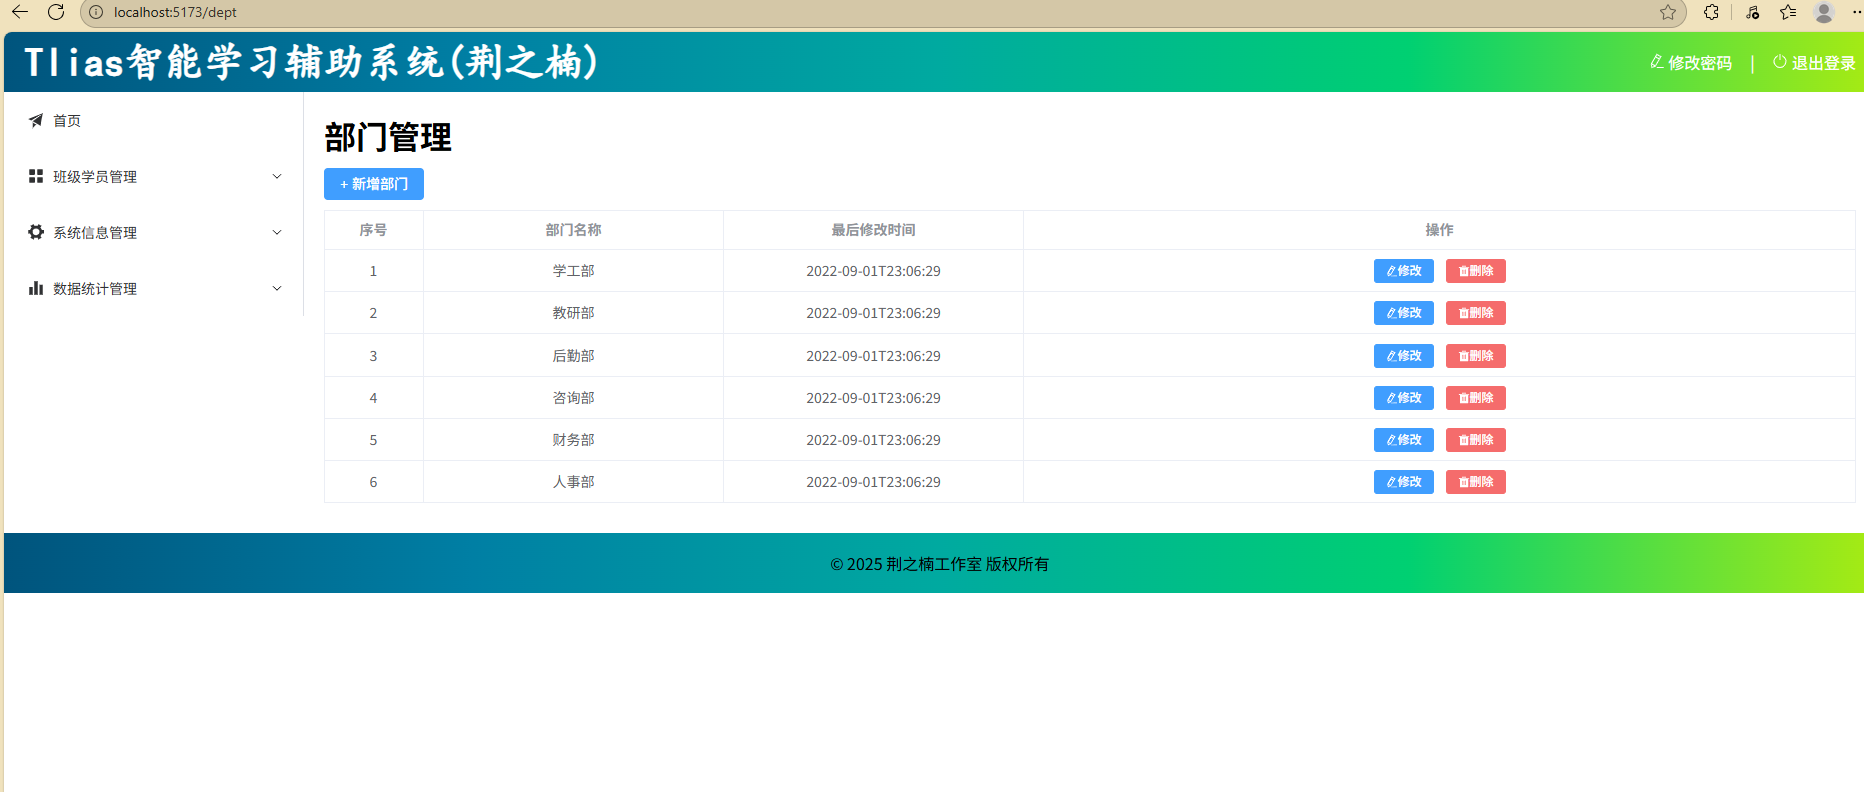
Task: Edit the 学工部 department row
Action: tap(1403, 271)
